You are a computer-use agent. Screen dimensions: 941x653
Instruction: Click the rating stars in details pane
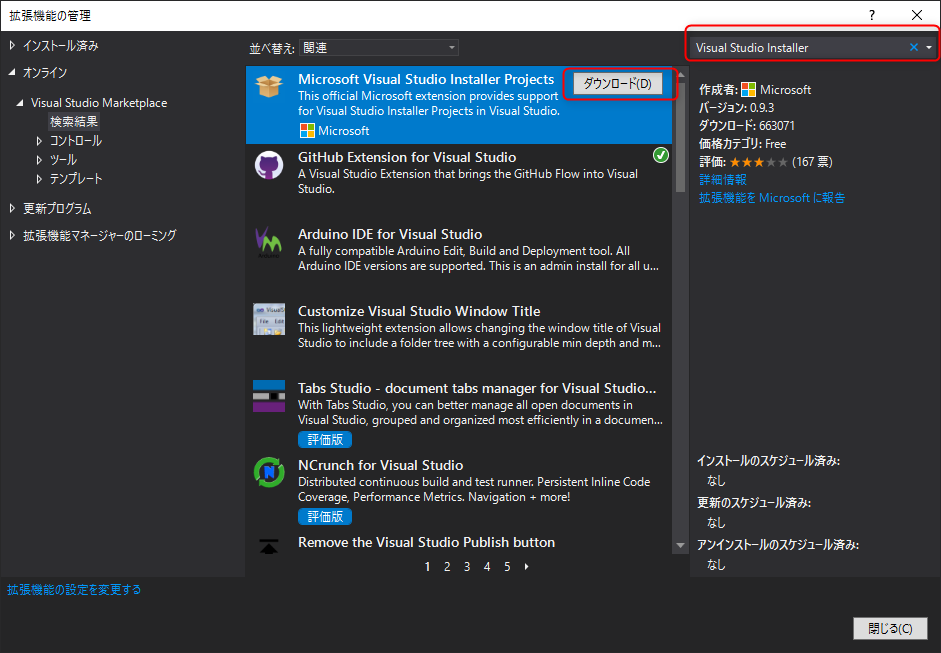(x=759, y=162)
